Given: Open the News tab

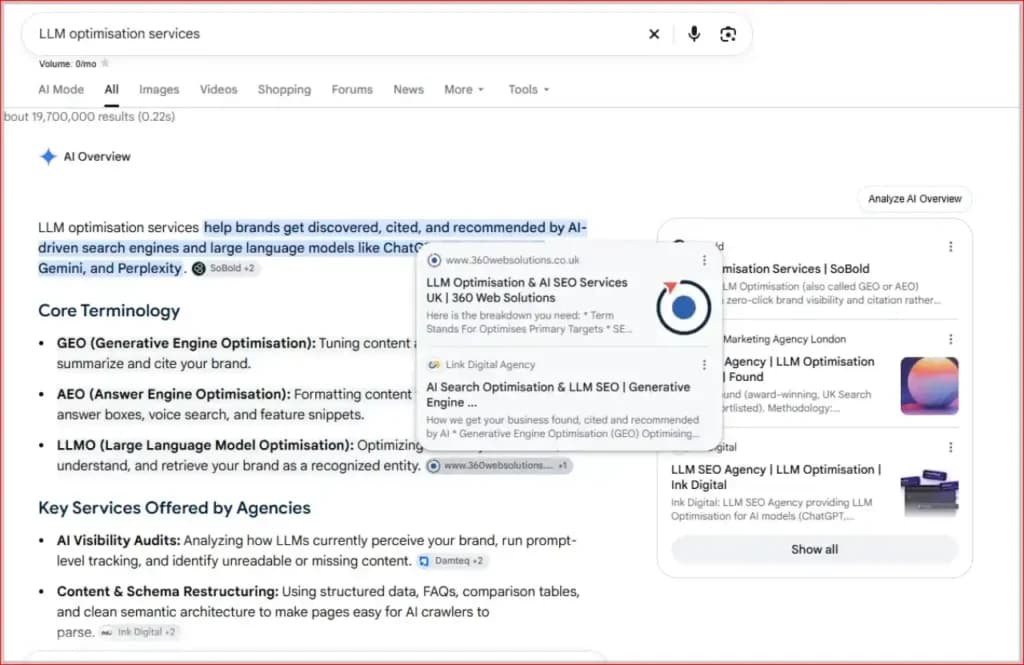Looking at the screenshot, I should pos(408,89).
